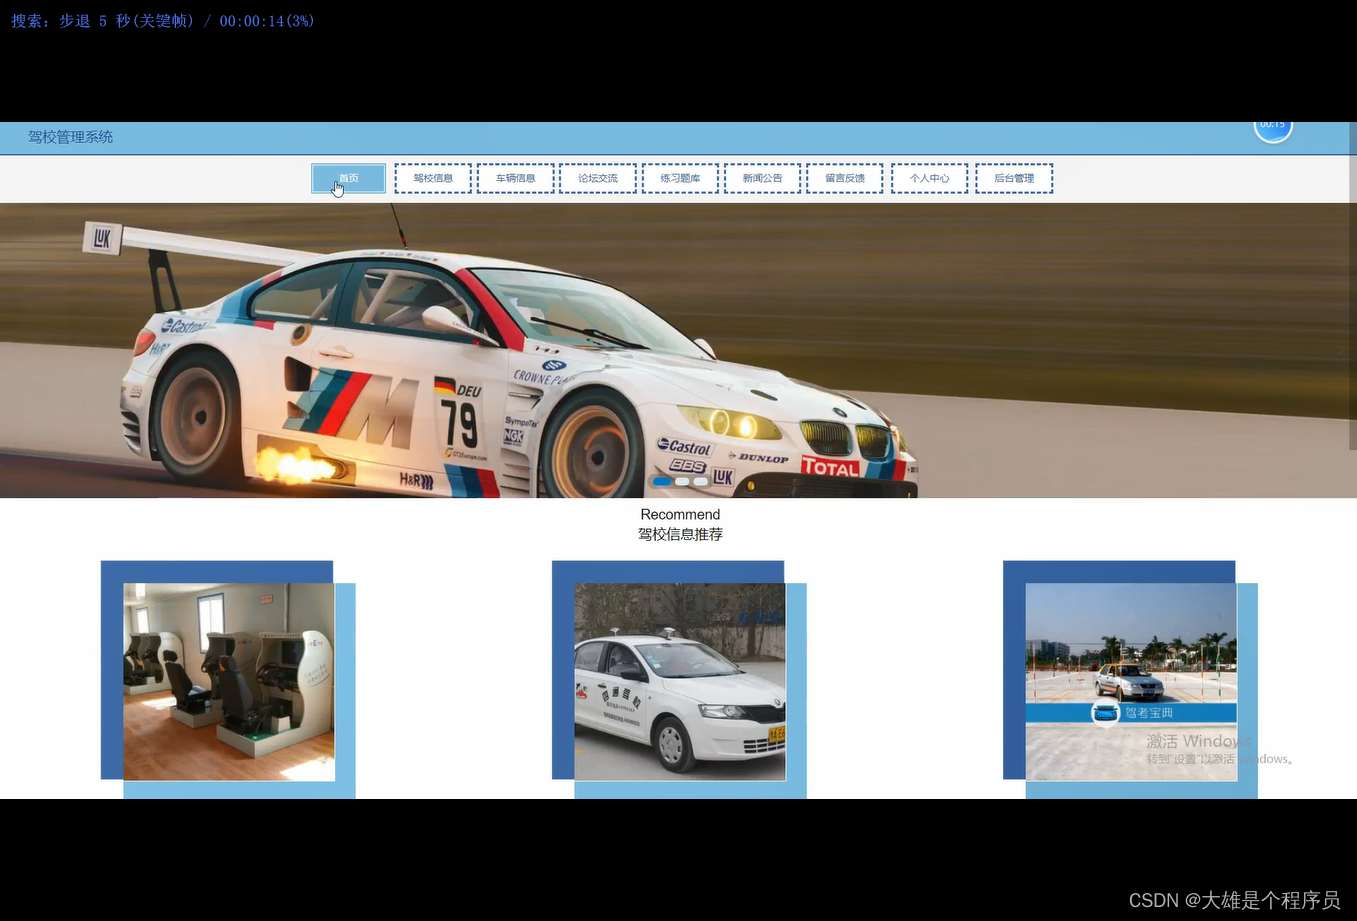
Task: Click 新闻公告 navigation item
Action: [x=762, y=178]
